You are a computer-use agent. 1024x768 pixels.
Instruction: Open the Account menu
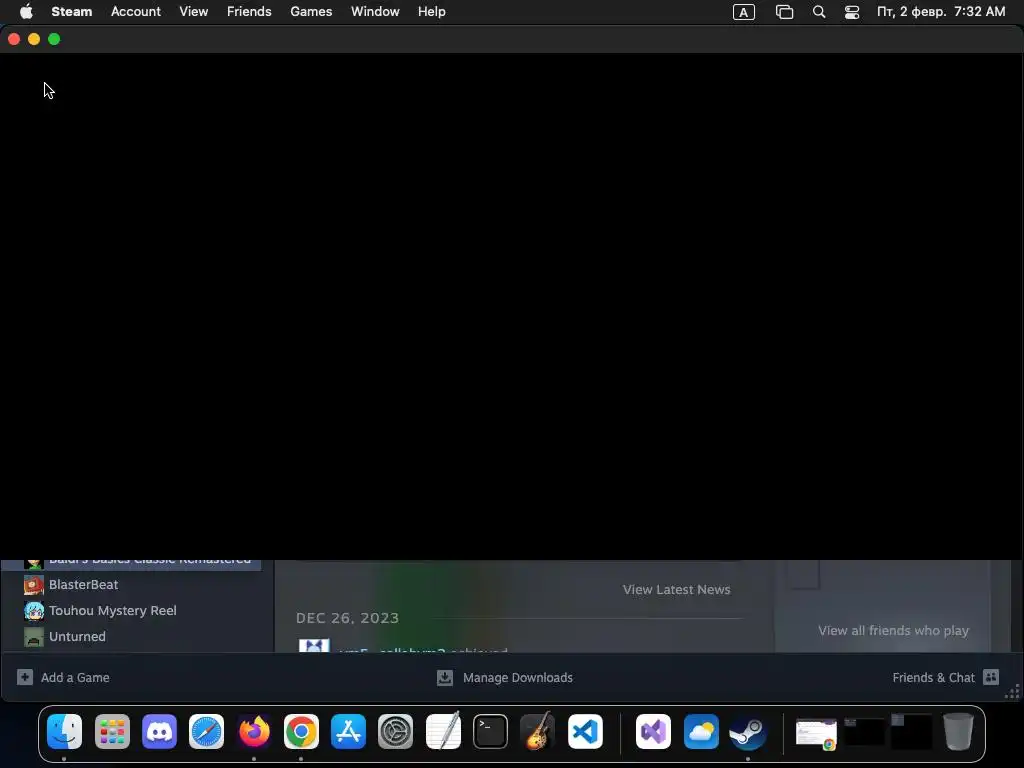click(136, 12)
